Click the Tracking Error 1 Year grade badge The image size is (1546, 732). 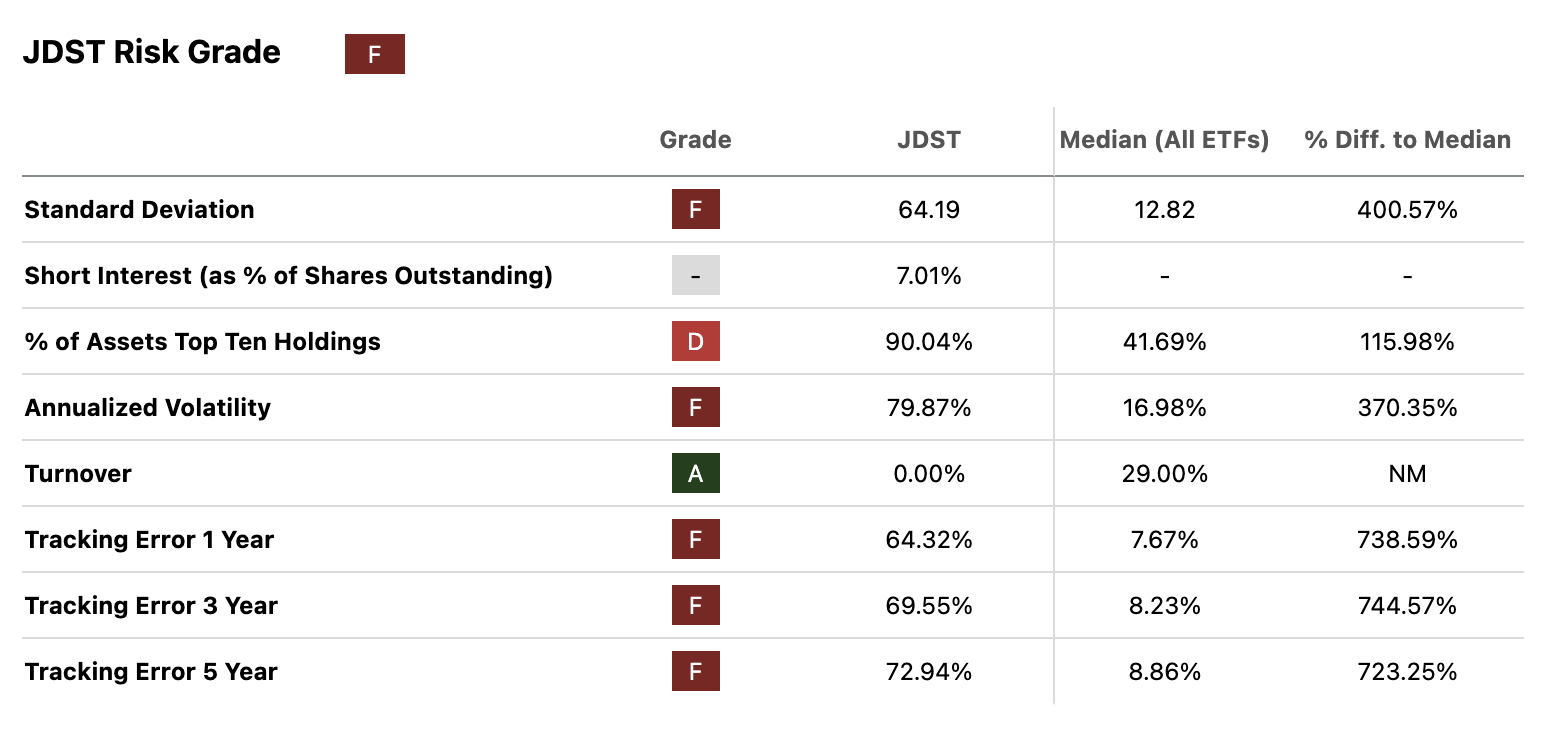695,540
